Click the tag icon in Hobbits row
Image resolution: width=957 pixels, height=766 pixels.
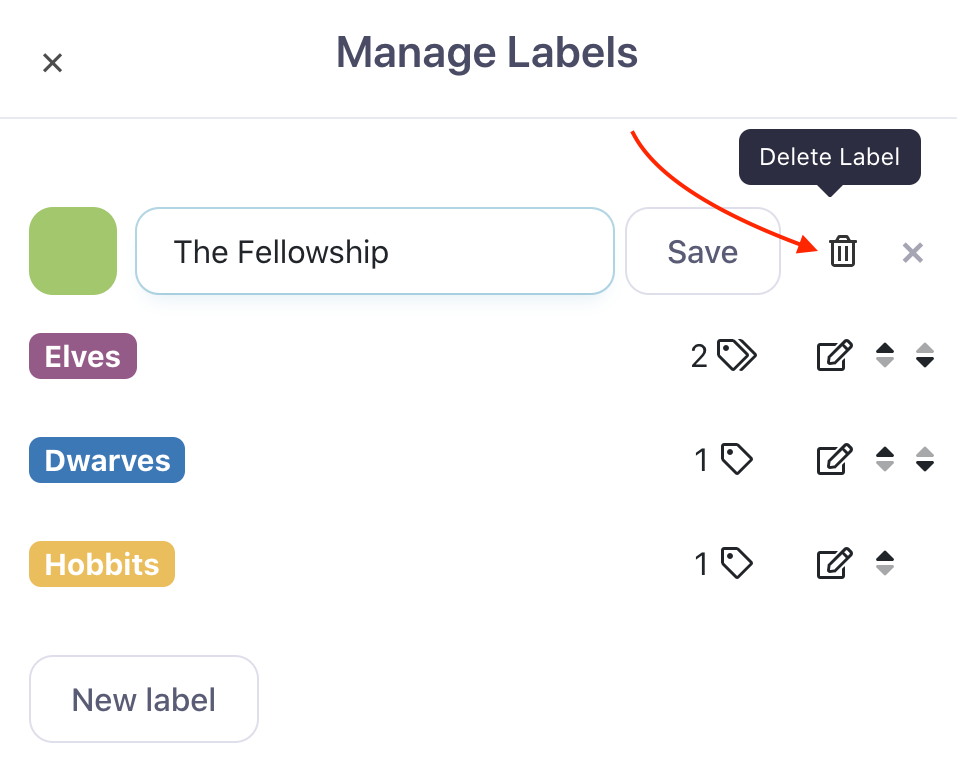click(x=737, y=564)
